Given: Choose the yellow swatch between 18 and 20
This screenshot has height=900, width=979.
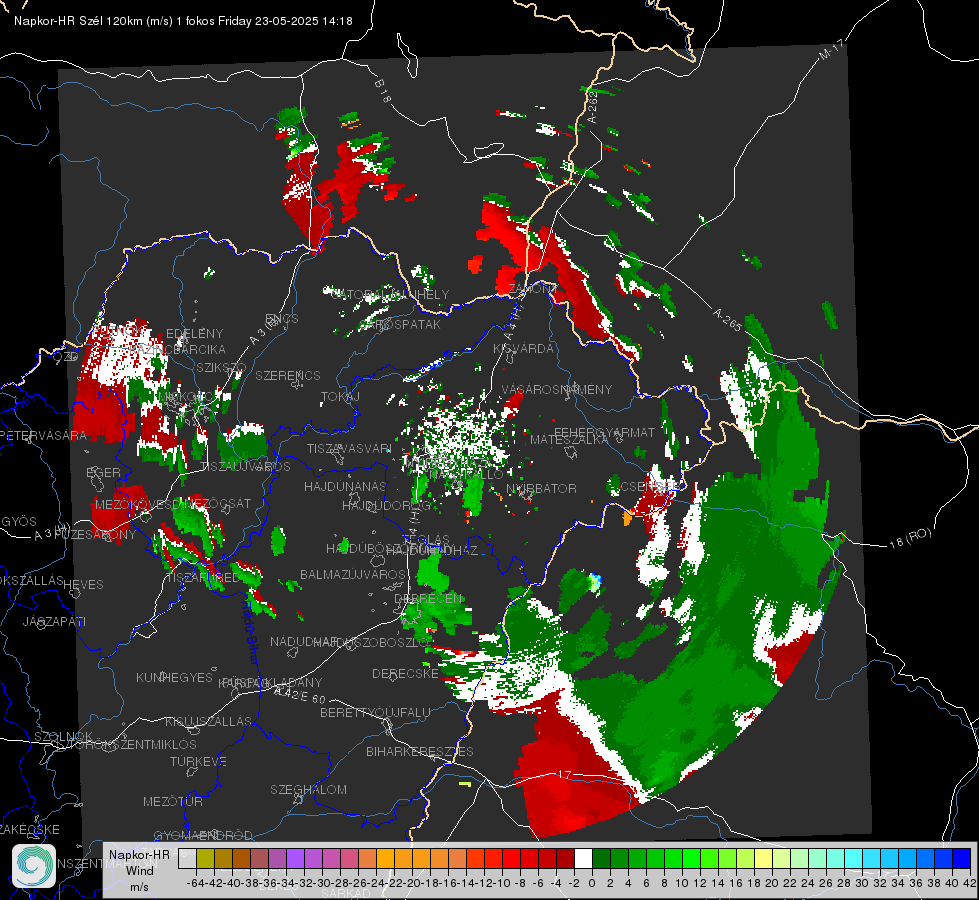Looking at the screenshot, I should [764, 859].
